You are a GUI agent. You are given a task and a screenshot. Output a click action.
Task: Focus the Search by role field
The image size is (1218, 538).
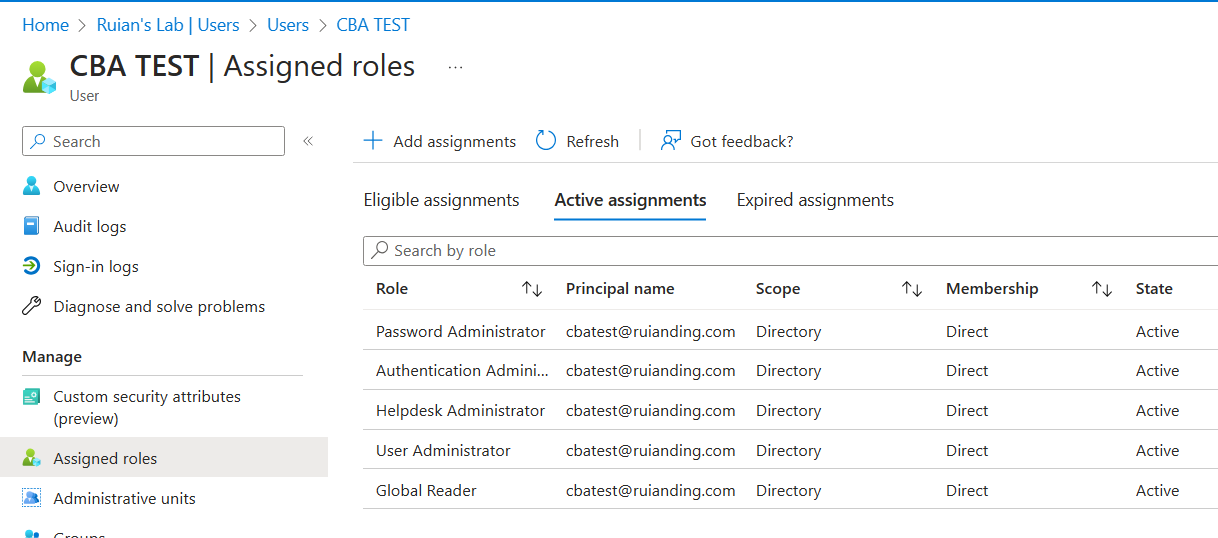point(790,250)
